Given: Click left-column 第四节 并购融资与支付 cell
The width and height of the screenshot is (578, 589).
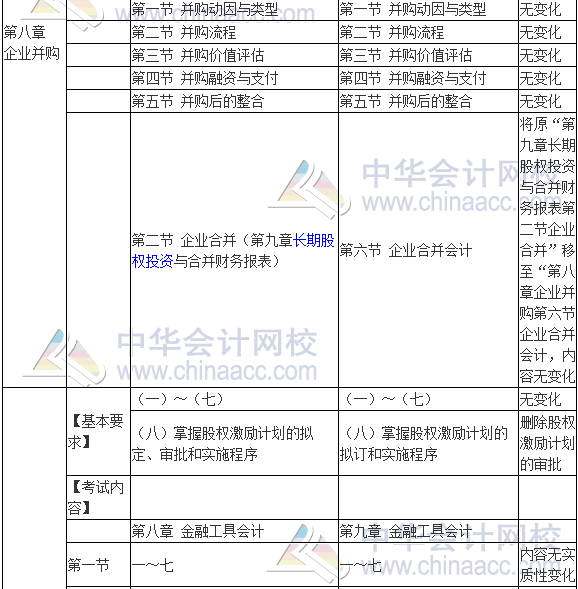Looking at the screenshot, I should [234, 78].
